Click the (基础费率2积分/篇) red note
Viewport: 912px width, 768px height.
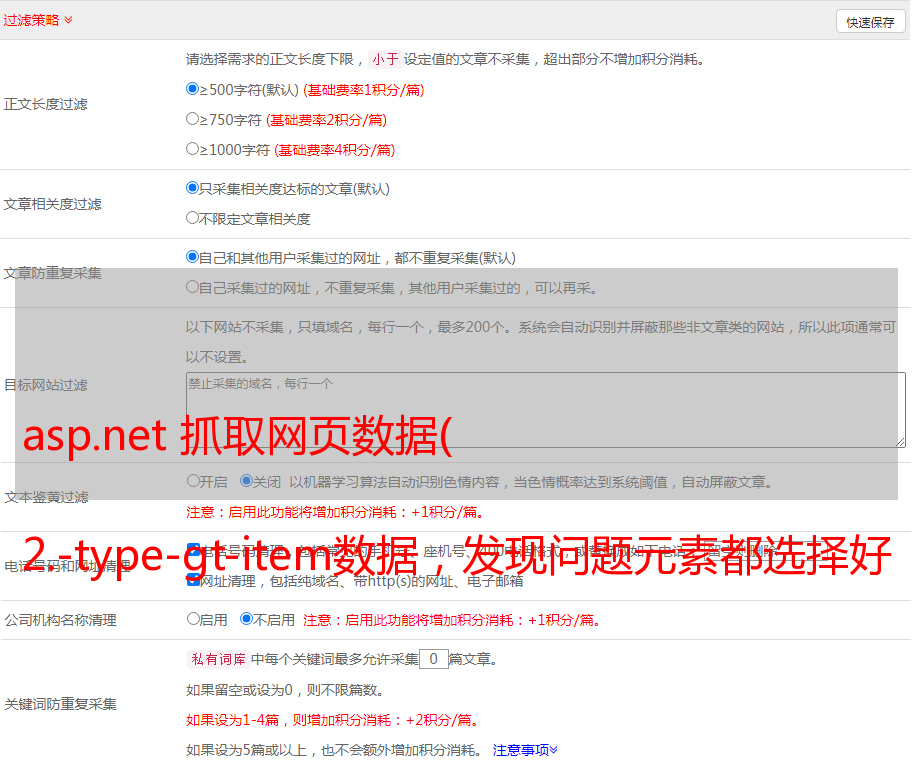(x=326, y=120)
